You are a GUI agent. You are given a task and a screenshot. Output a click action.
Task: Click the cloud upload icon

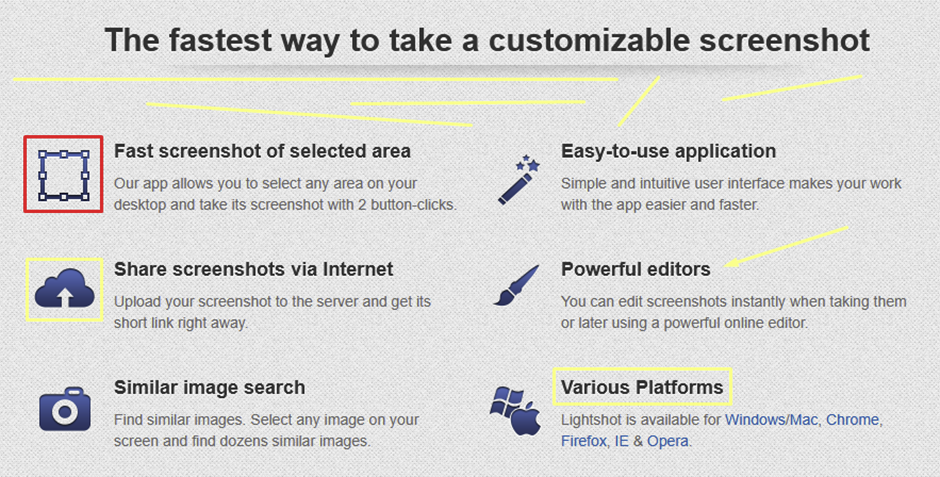point(64,291)
